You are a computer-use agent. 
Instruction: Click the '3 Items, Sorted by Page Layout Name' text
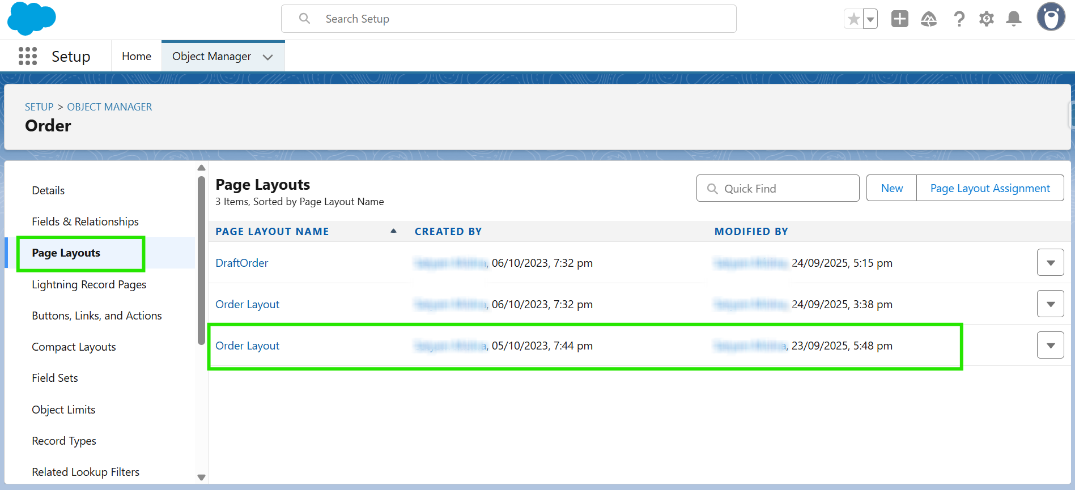(300, 201)
